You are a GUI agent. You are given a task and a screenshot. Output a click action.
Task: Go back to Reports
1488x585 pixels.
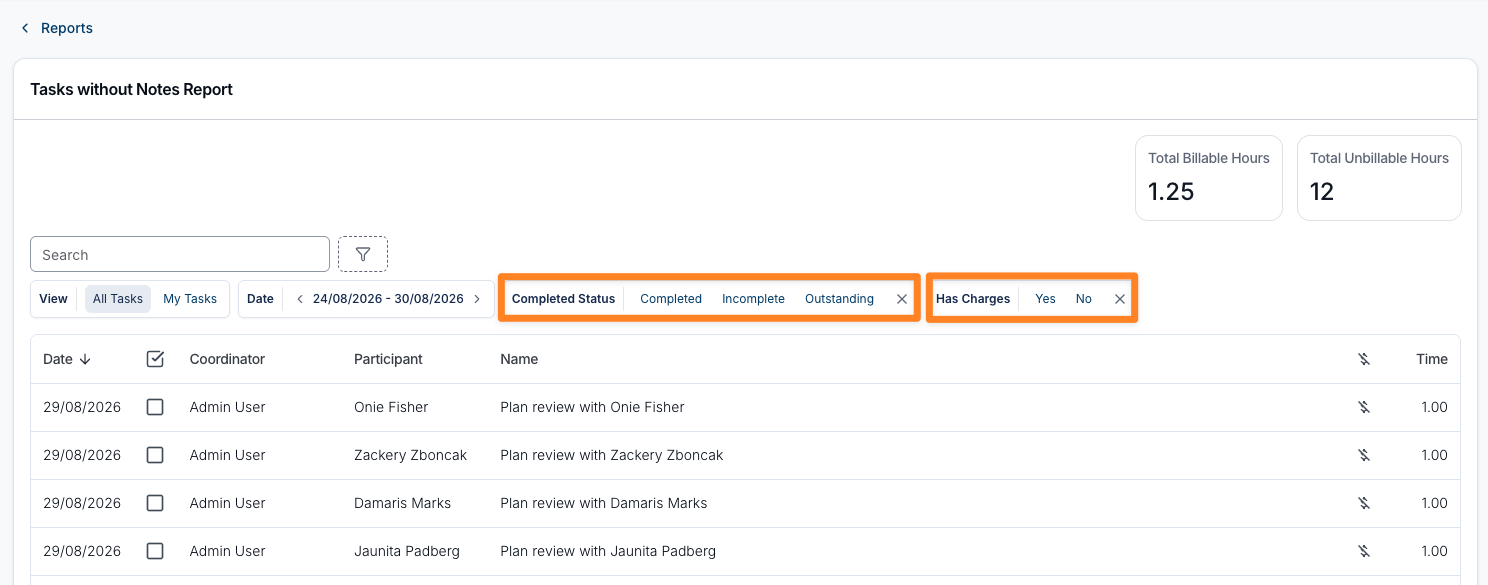point(67,28)
